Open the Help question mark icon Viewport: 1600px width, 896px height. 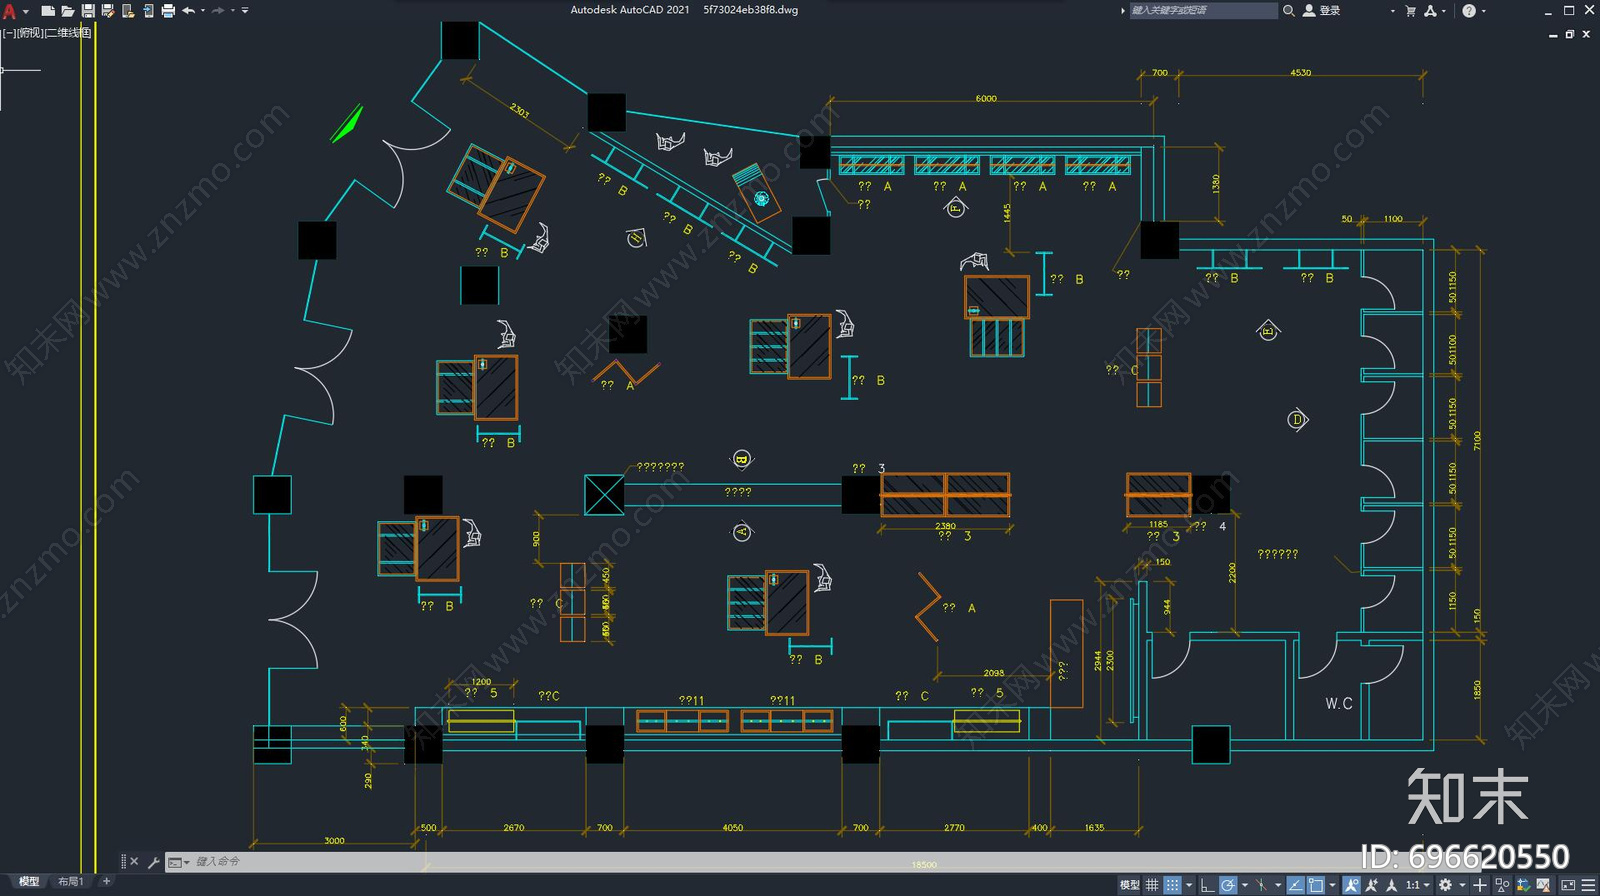pos(1468,11)
